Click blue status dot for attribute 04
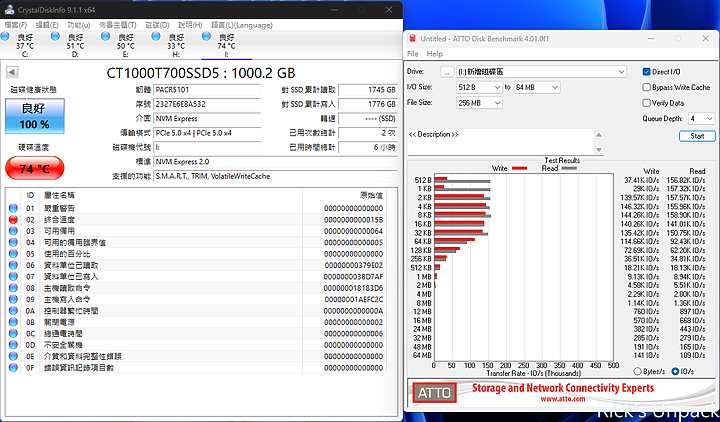Viewport: 720px width, 422px height. coord(13,242)
